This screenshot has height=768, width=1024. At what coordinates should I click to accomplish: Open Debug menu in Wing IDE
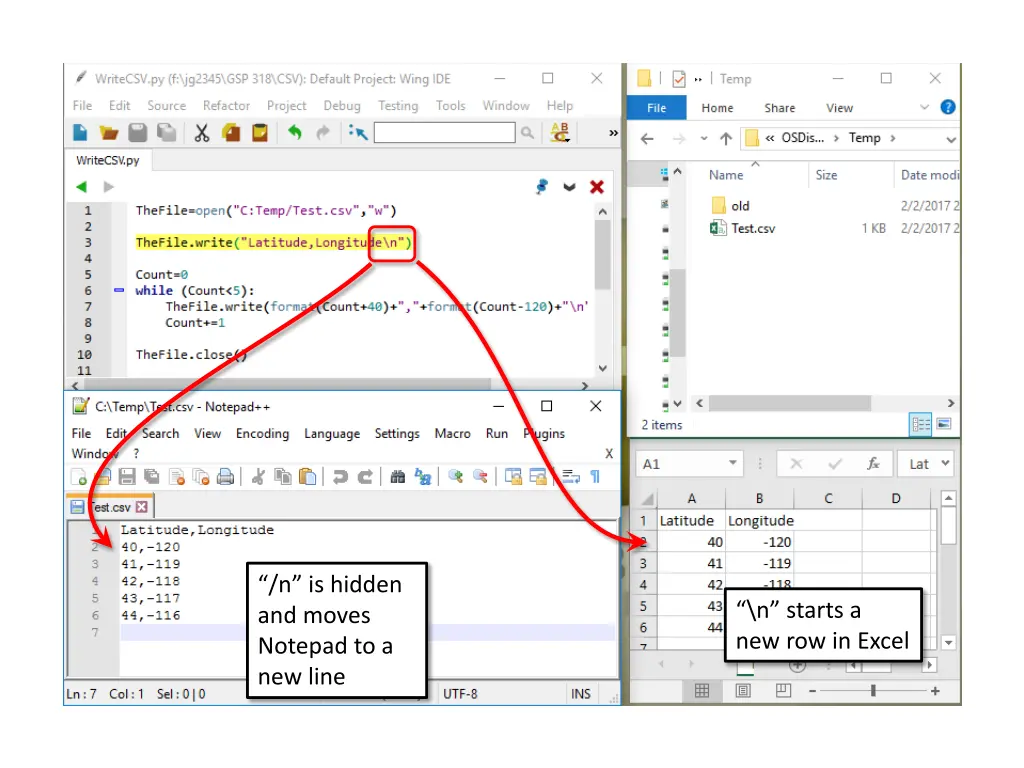(342, 105)
